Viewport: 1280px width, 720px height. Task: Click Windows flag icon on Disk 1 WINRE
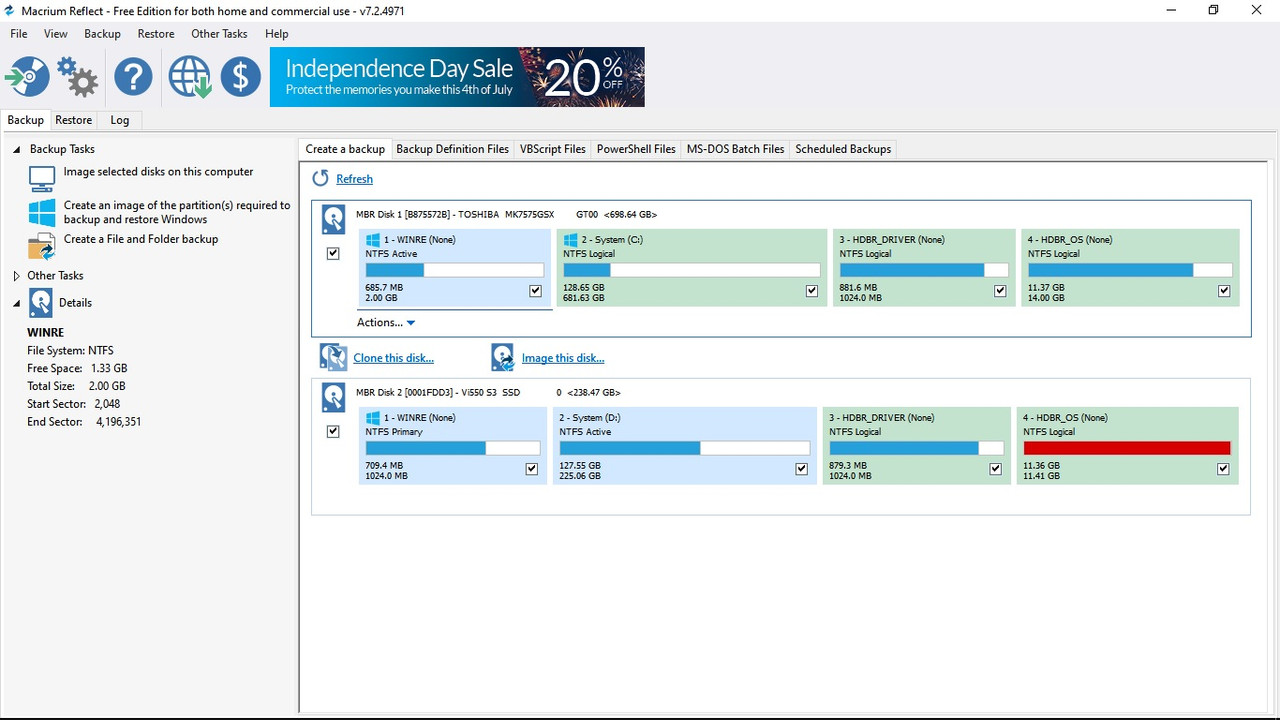coord(373,240)
